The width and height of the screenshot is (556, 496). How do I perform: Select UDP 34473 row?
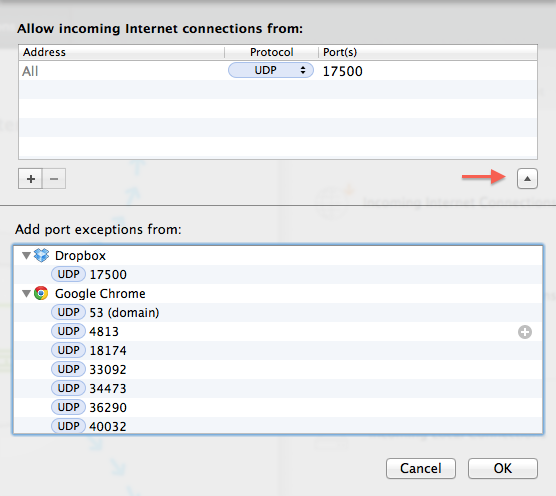coord(278,389)
